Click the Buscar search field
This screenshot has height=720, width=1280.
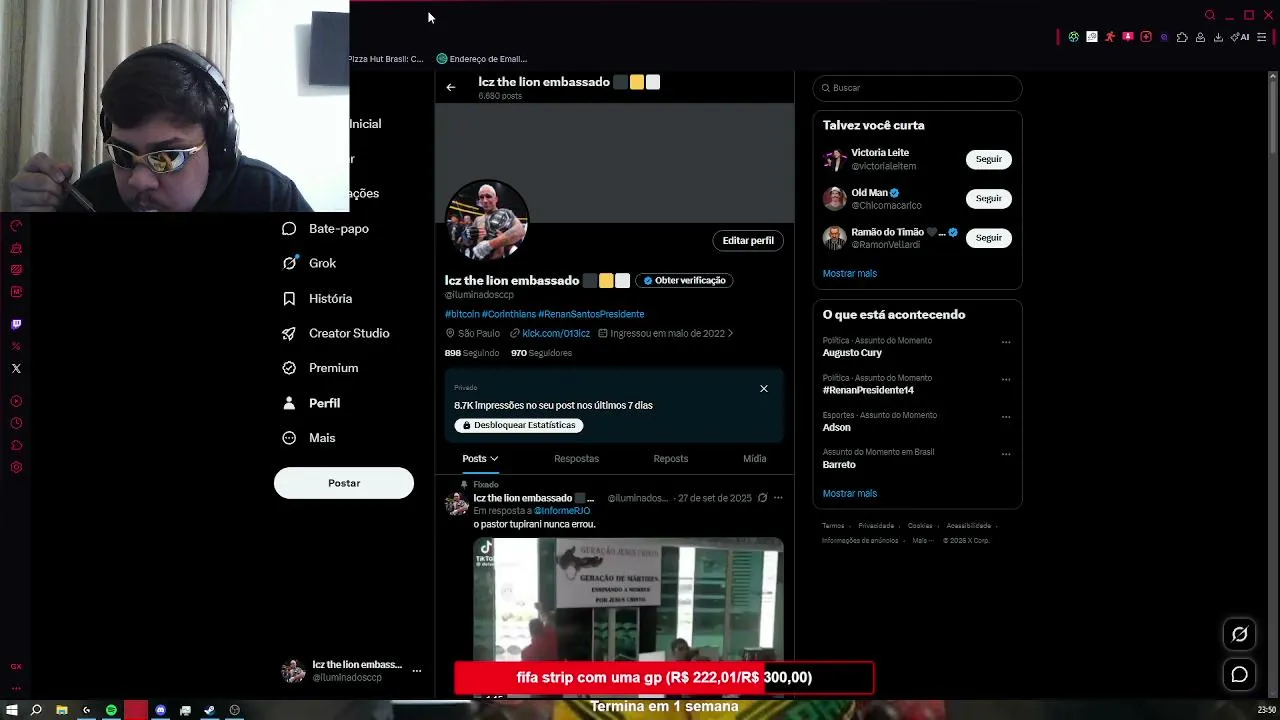(917, 88)
